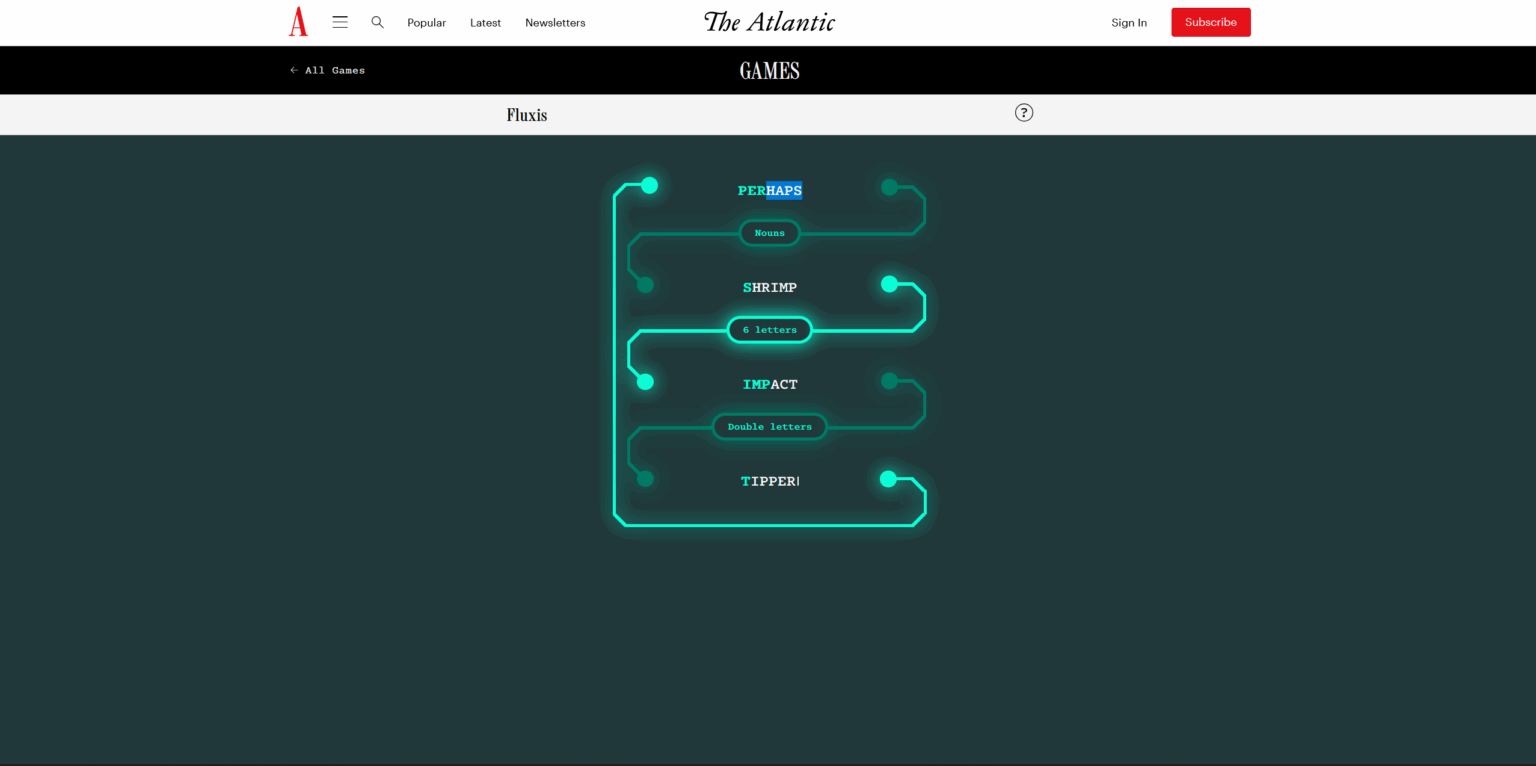
Task: Click The Atlantic wordmark logo
Action: coord(769,22)
